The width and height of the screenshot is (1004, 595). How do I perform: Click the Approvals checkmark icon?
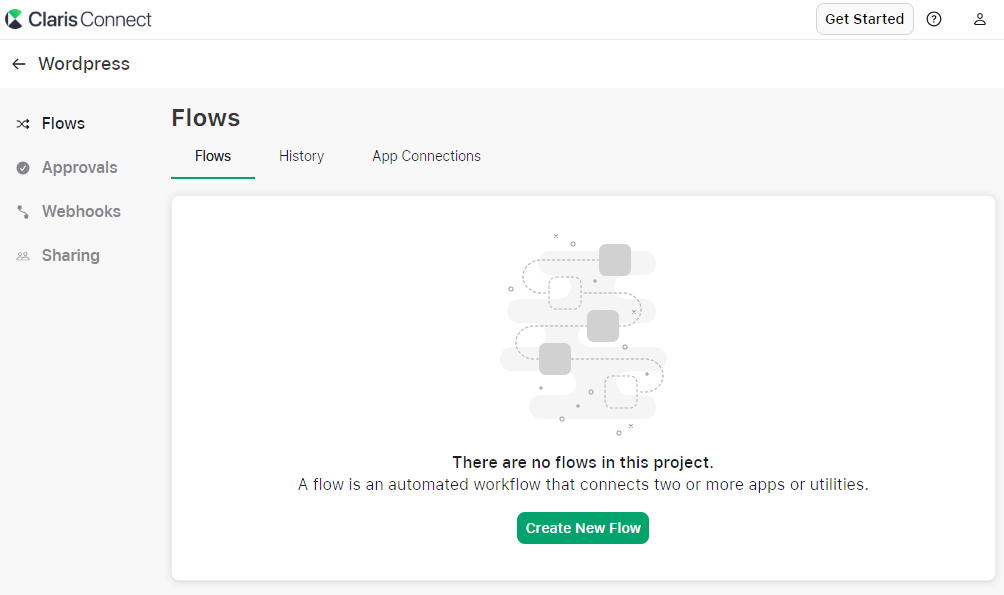tap(23, 168)
